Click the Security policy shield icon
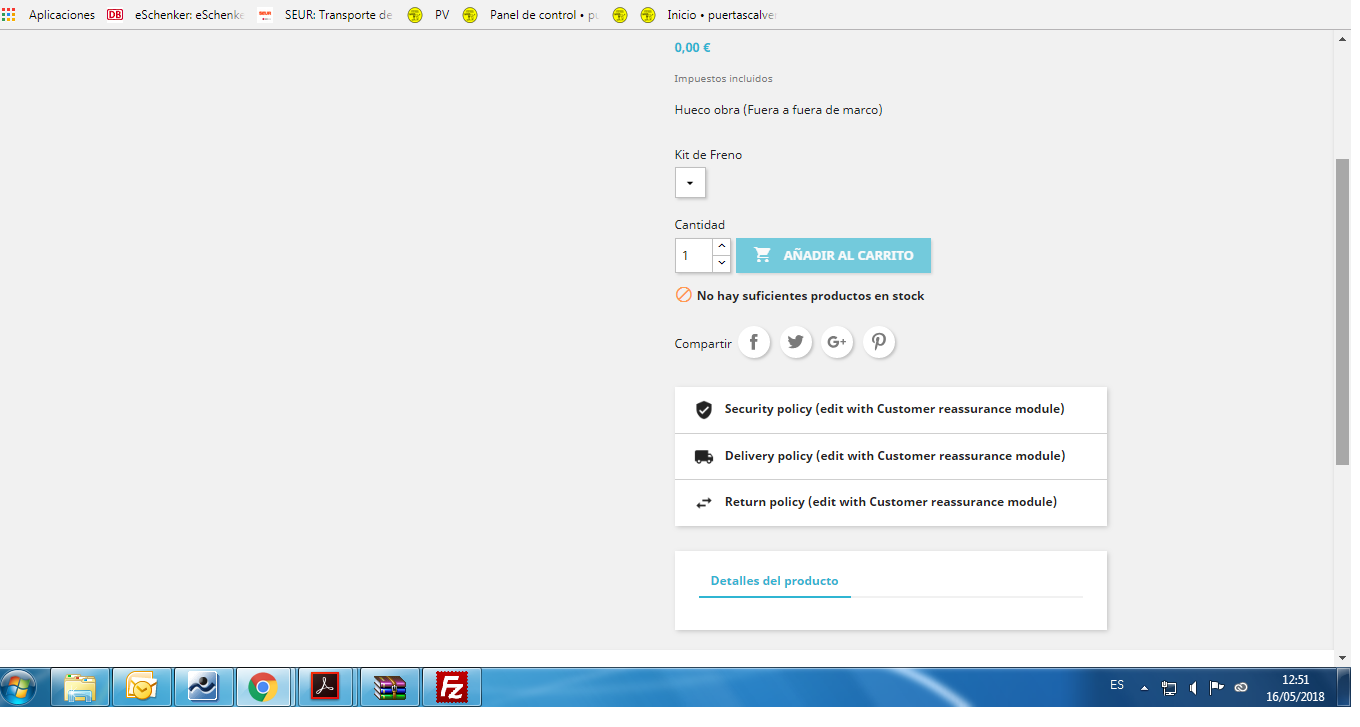Viewport: 1360px width, 727px height. pos(704,410)
